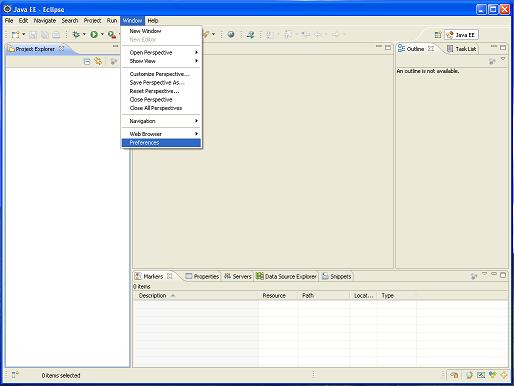Click the green Run button icon
514x386 pixels.
tap(94, 34)
